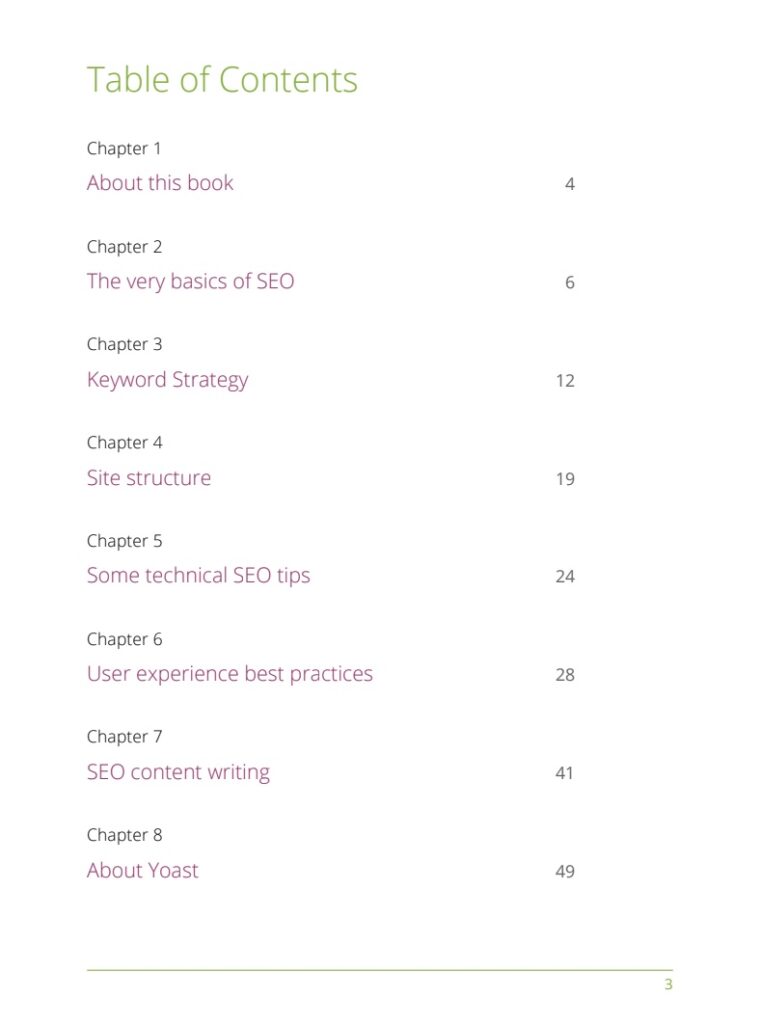The height and width of the screenshot is (1024, 760).
Task: Select "User experience best practices" entry
Action: tap(229, 674)
